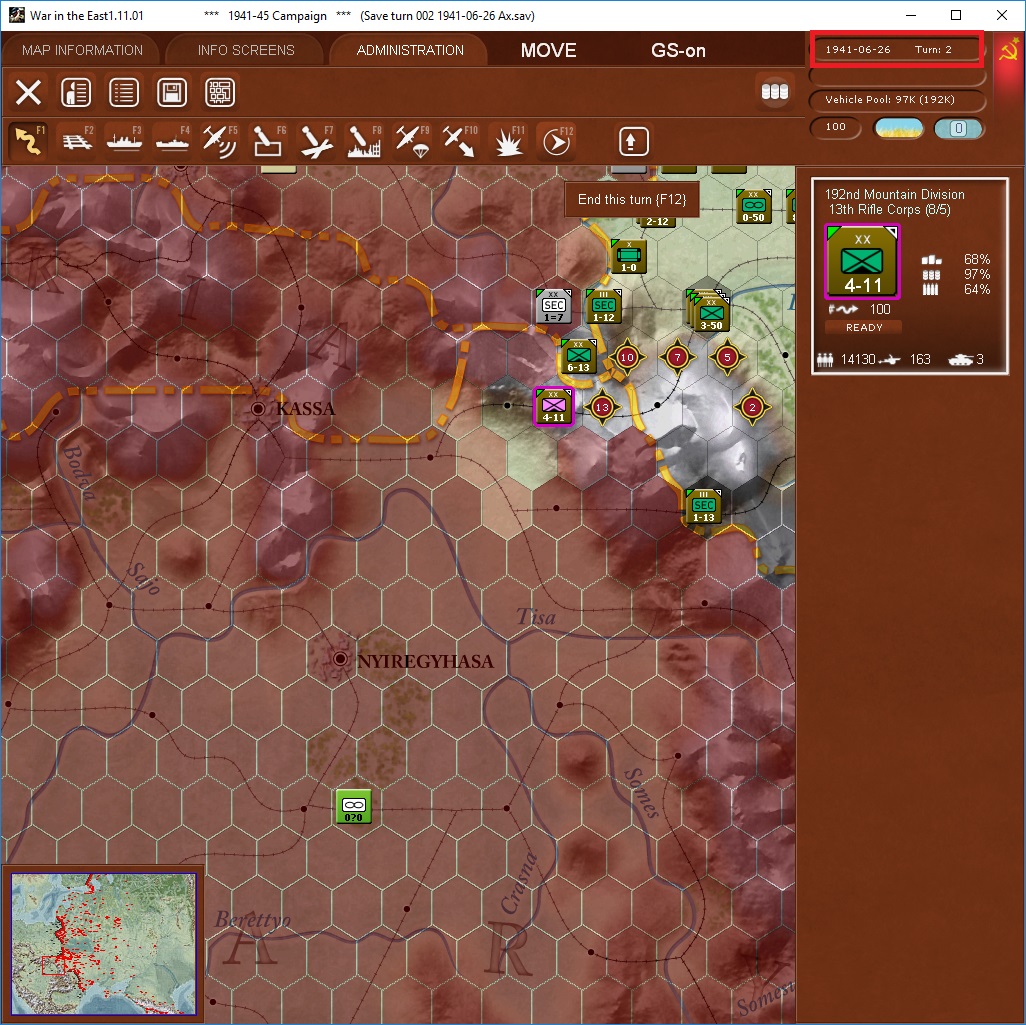This screenshot has width=1026, height=1025.
Task: Click the minimap overview thumbnail
Action: pyautogui.click(x=103, y=943)
